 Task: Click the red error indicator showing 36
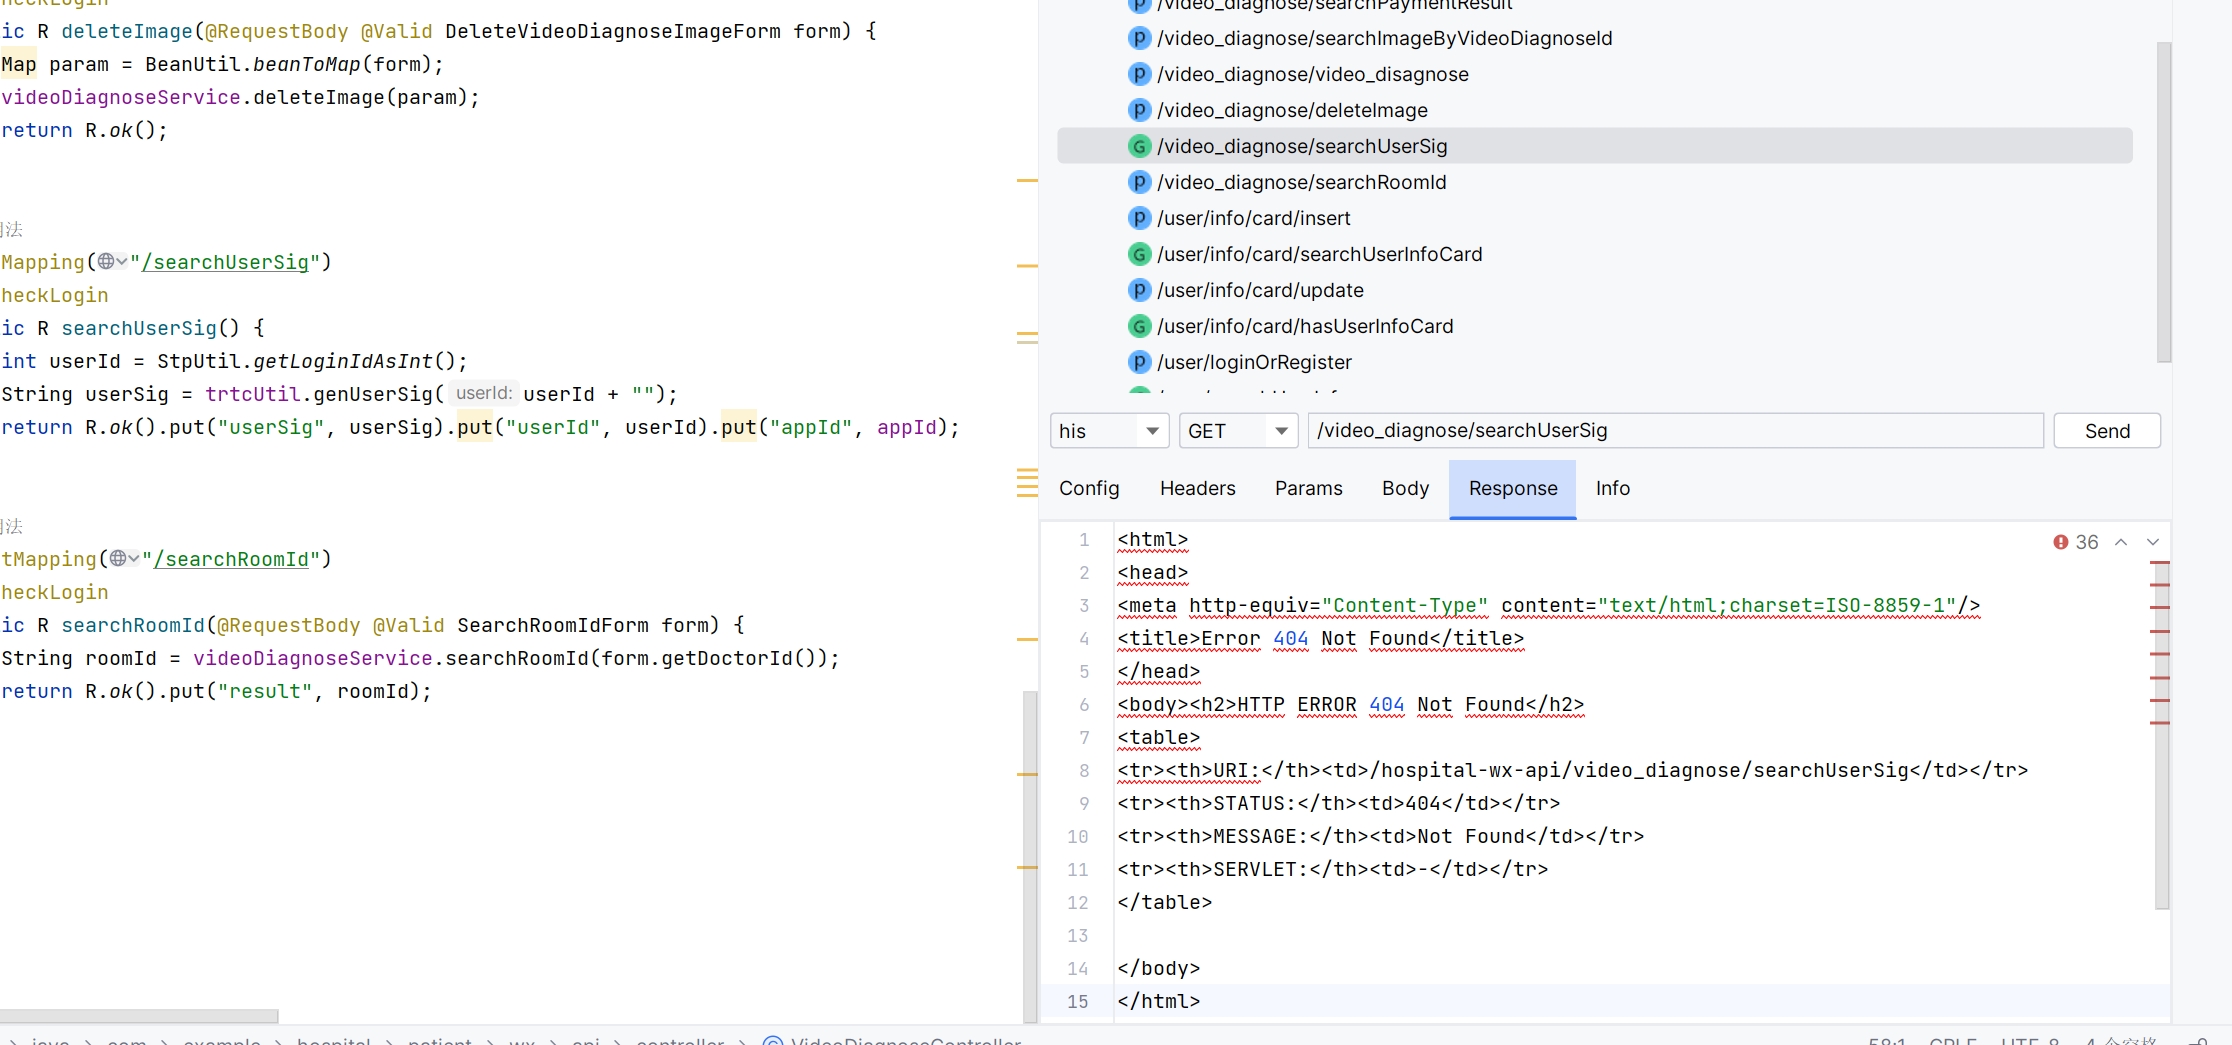point(2076,542)
